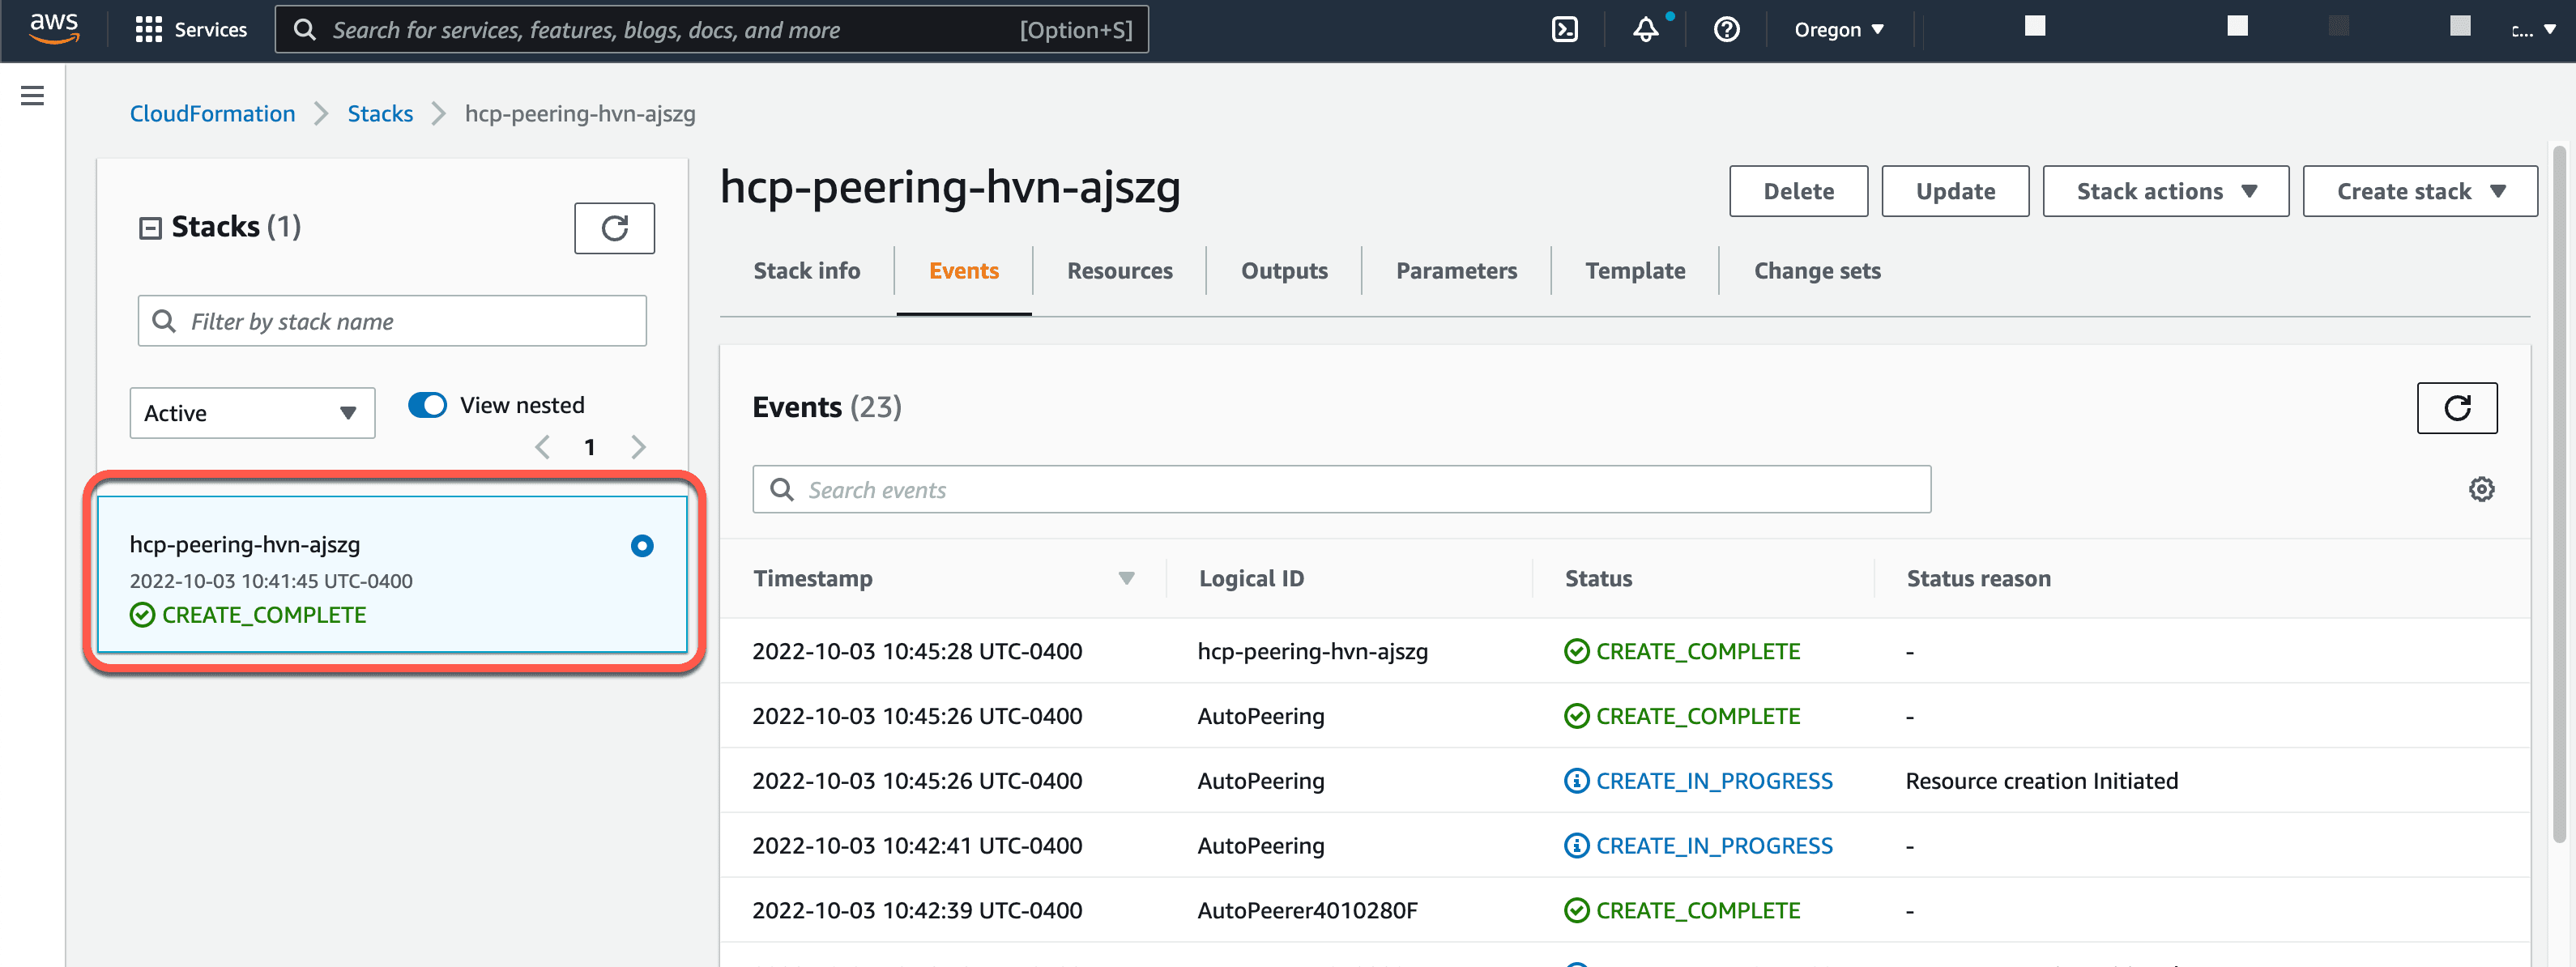
Task: Launch the CloudShell terminal icon
Action: (1564, 30)
